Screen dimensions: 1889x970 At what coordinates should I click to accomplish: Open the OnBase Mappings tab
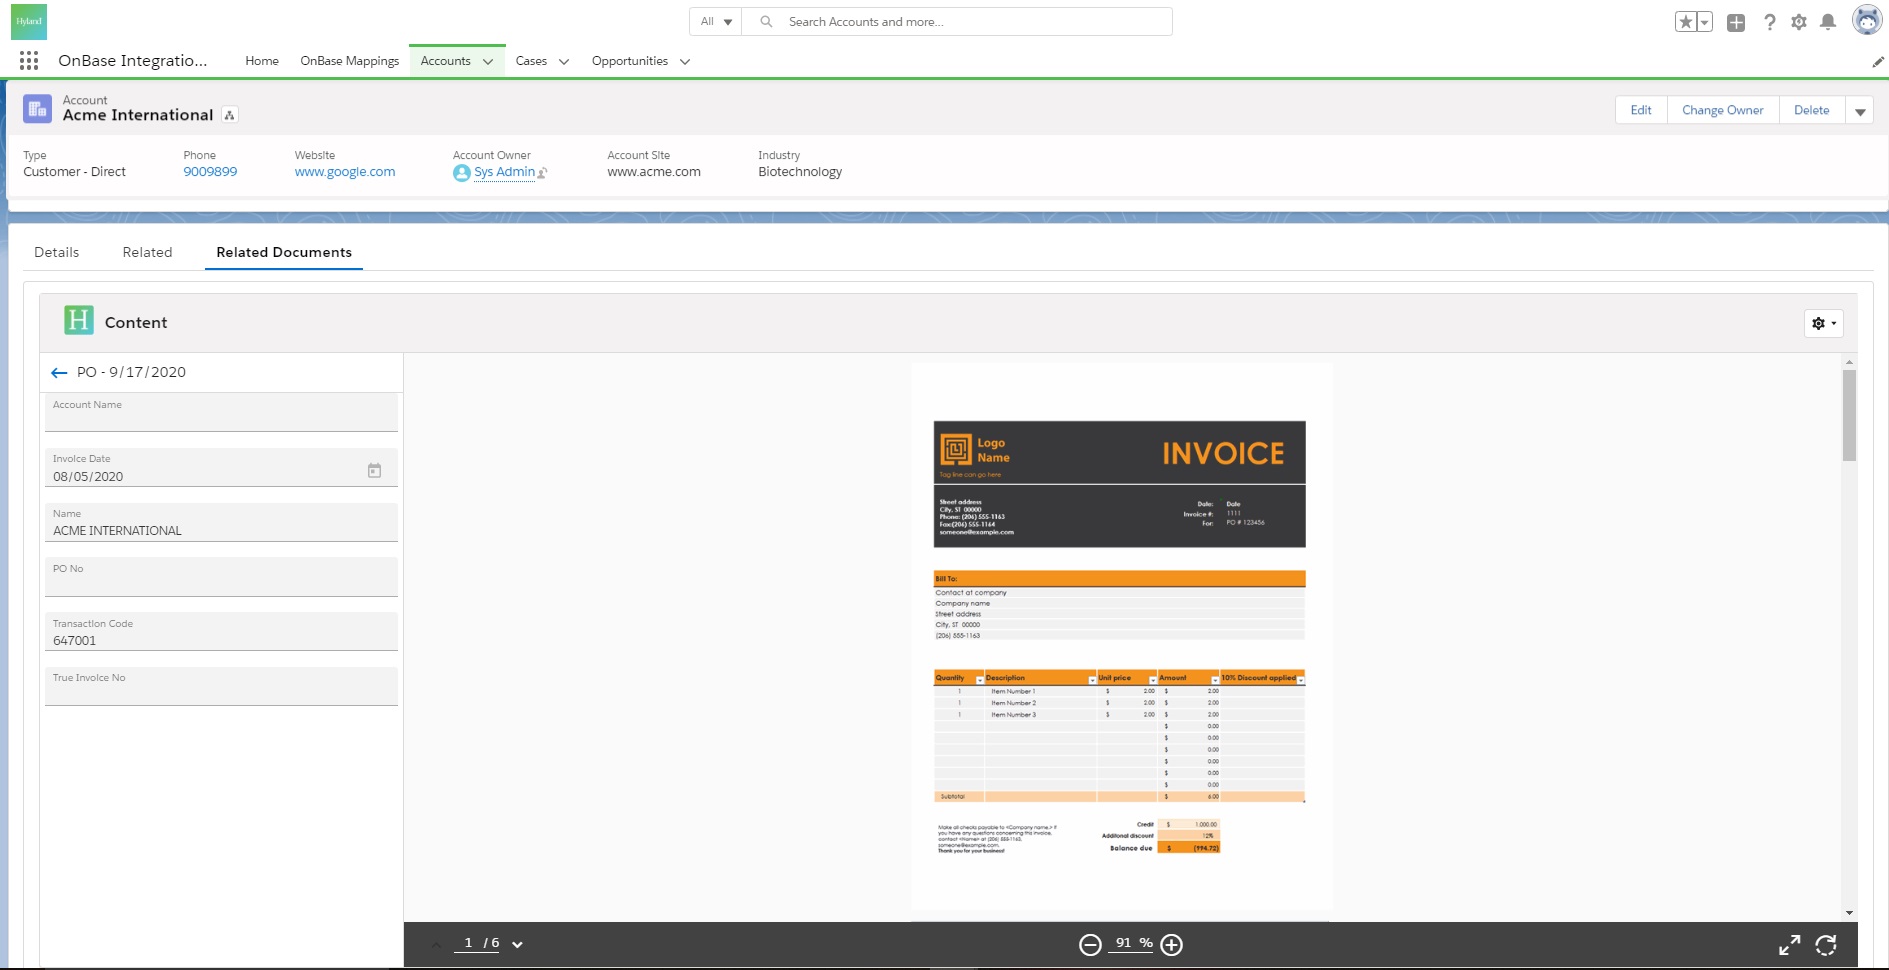pos(349,61)
